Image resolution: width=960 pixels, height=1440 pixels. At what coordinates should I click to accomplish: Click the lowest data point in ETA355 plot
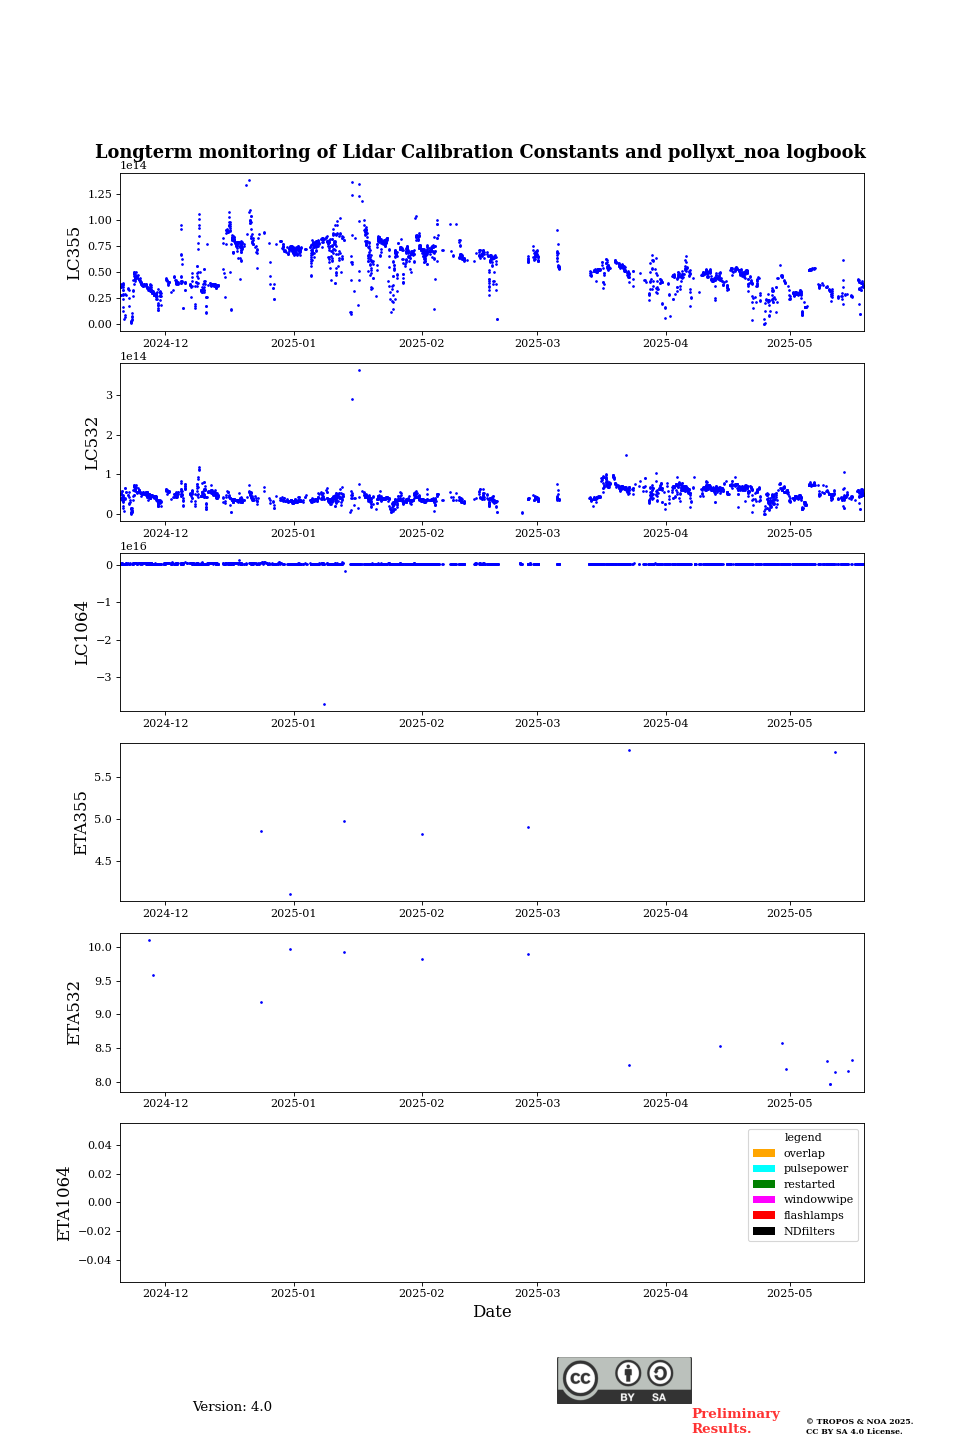tap(290, 894)
